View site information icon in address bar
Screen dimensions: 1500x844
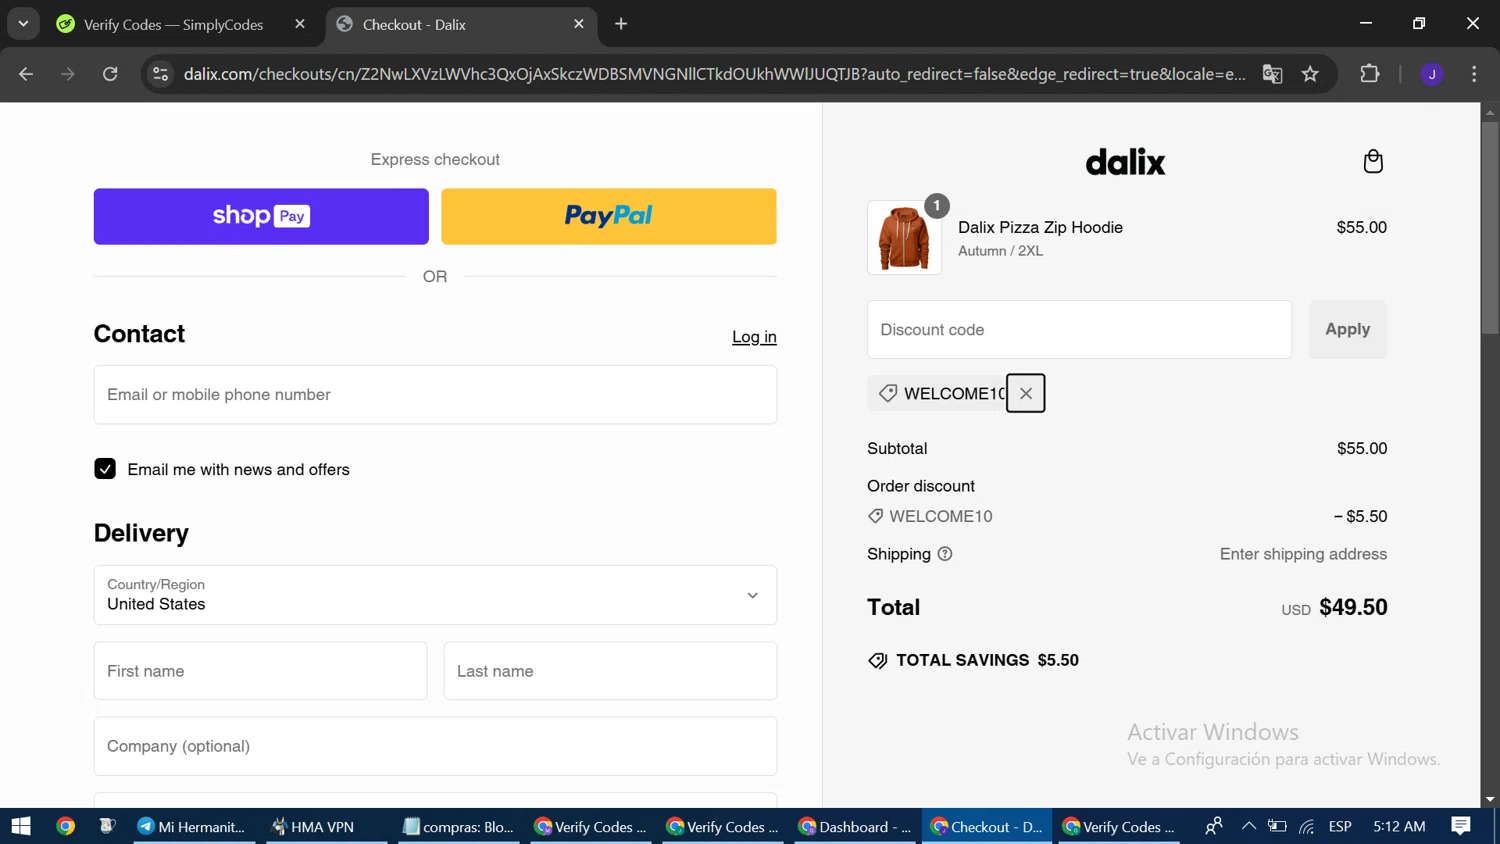(160, 74)
